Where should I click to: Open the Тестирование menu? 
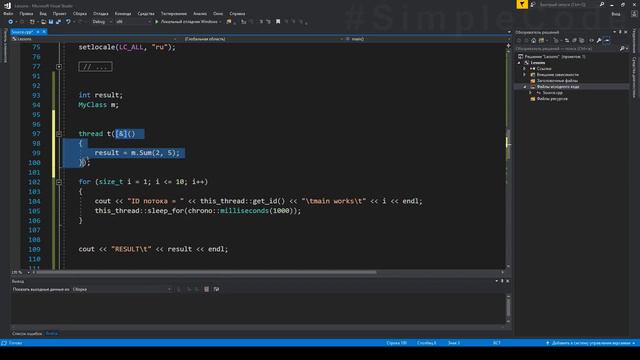[x=174, y=13]
